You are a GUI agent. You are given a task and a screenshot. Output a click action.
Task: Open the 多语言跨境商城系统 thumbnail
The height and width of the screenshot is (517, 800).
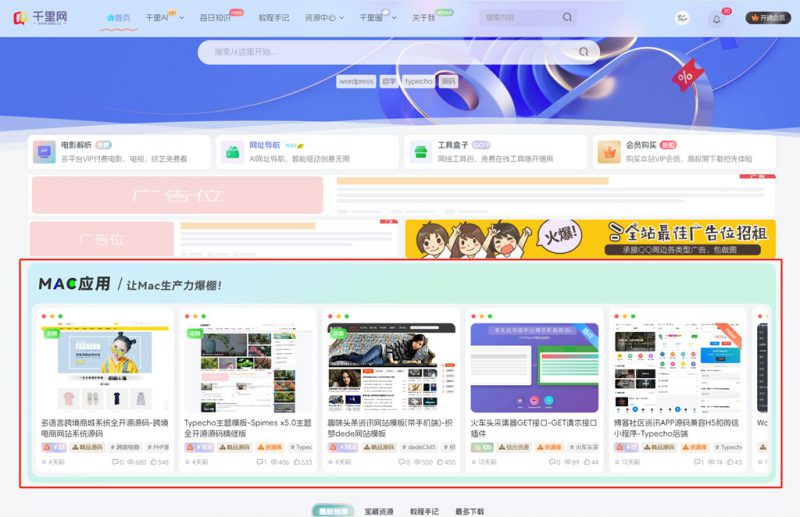coord(105,367)
